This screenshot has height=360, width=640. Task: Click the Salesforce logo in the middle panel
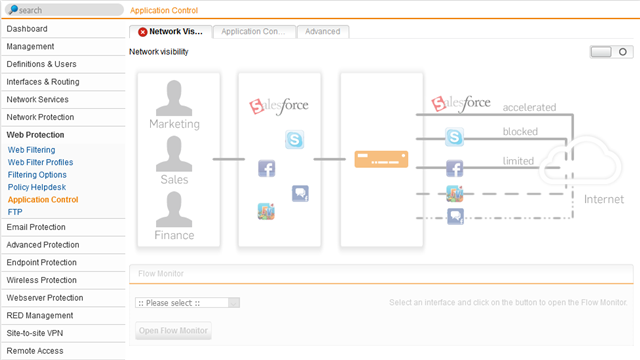279,106
